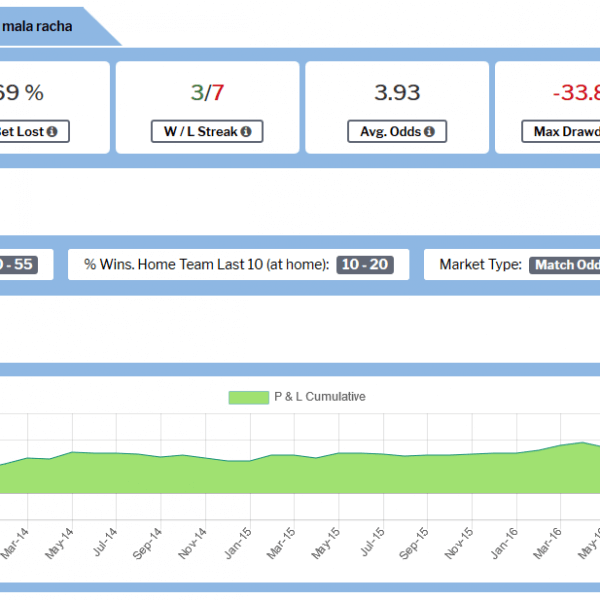Click the info icon beside Avg. Odds
Screen dimensions: 600x600
point(429,132)
